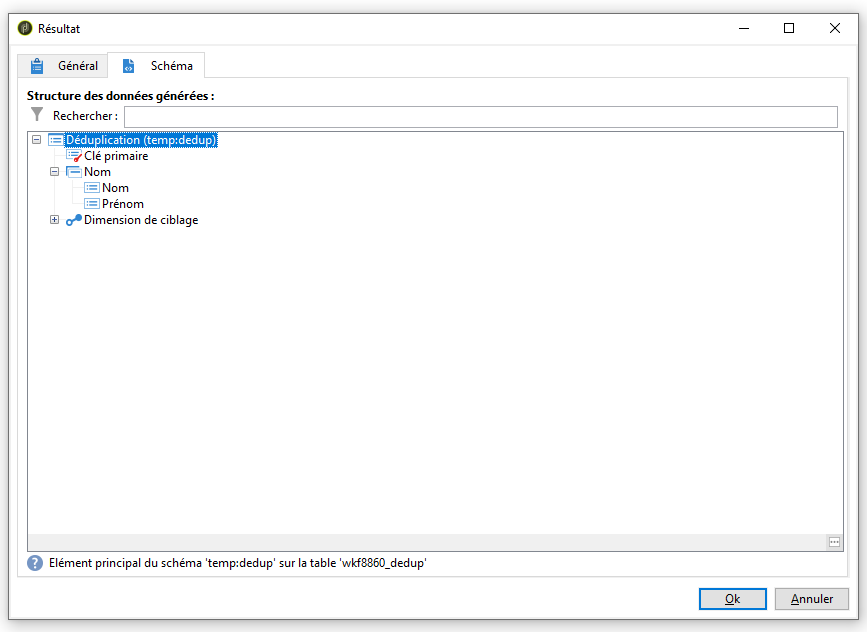Collapse the Déduplication (temp:dedup) root node

tap(36, 140)
